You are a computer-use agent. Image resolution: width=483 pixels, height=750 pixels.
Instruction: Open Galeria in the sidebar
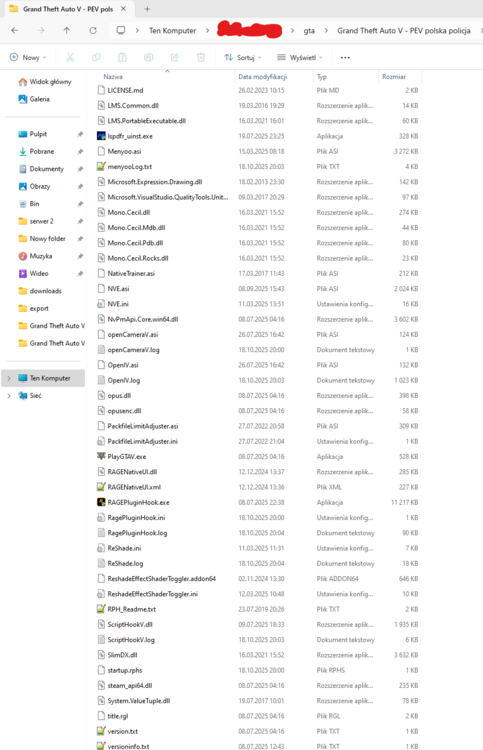pyautogui.click(x=34, y=99)
